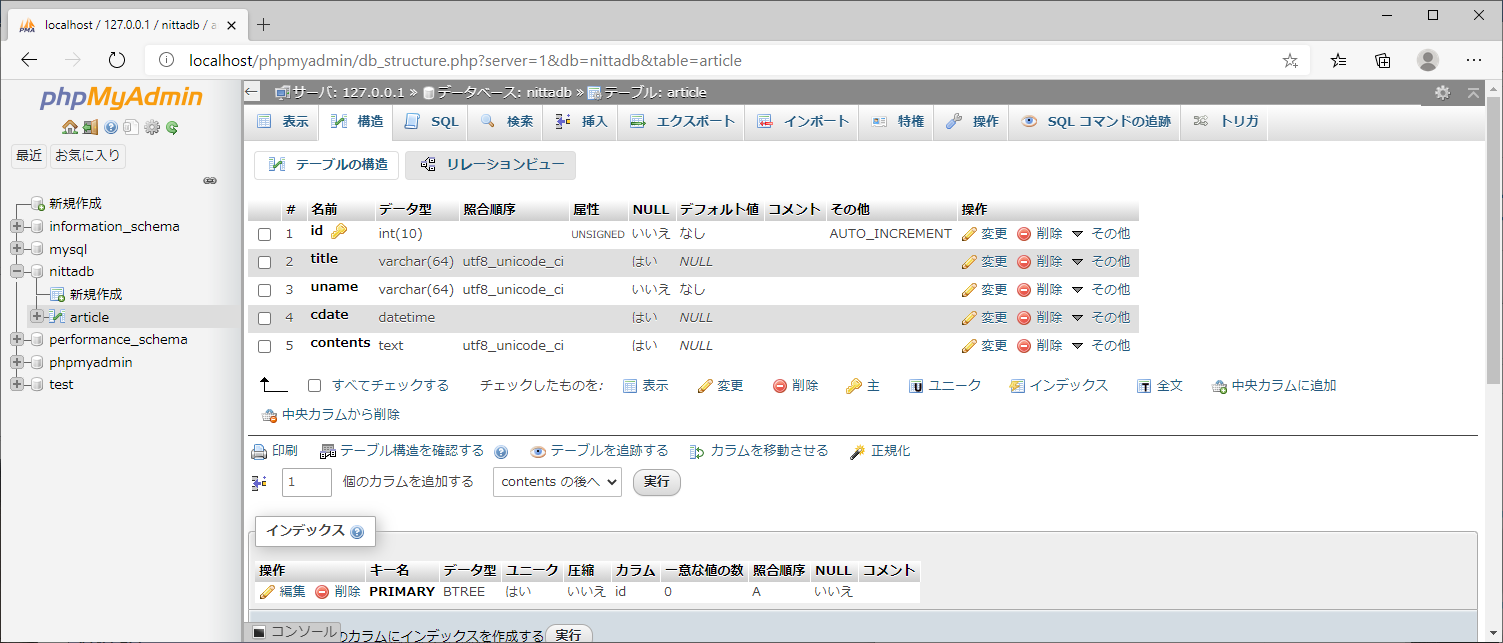Click the column count input field
Image resolution: width=1503 pixels, height=643 pixels.
pyautogui.click(x=306, y=482)
